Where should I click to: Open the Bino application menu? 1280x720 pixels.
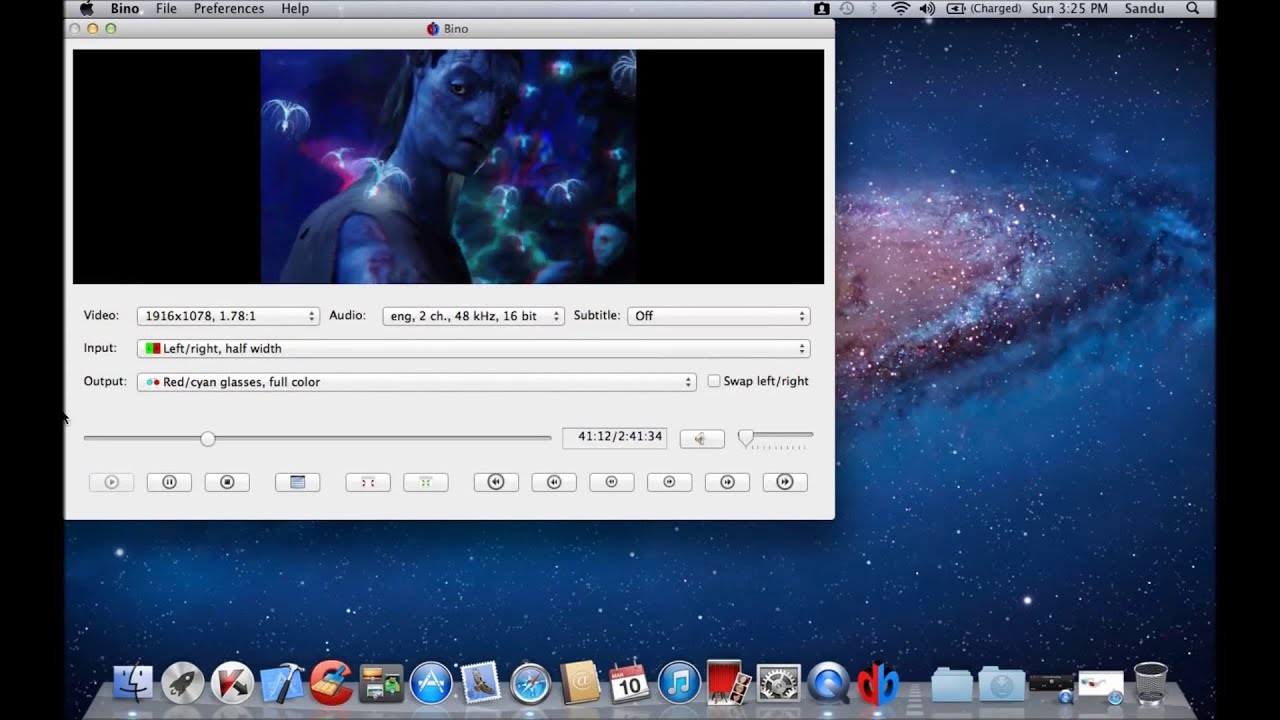125,8
